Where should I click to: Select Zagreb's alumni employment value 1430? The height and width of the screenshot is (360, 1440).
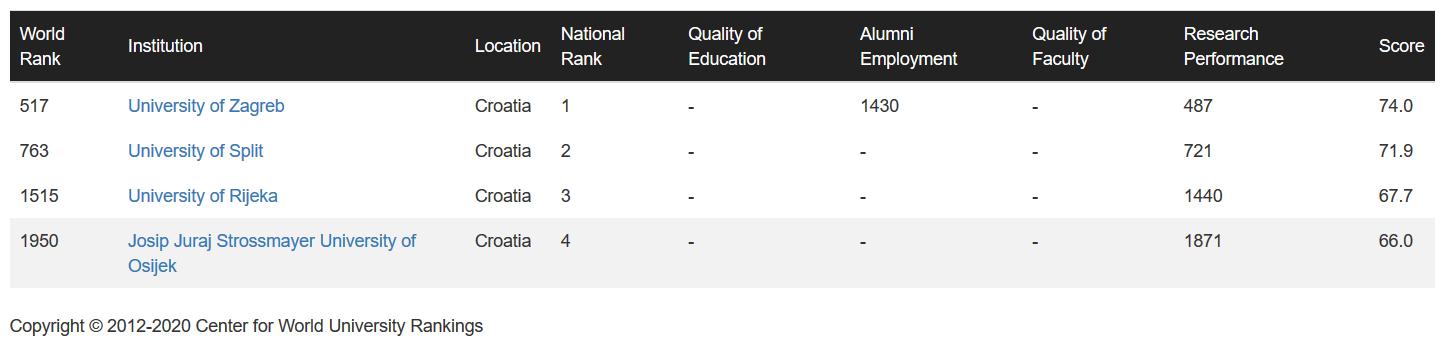point(880,106)
